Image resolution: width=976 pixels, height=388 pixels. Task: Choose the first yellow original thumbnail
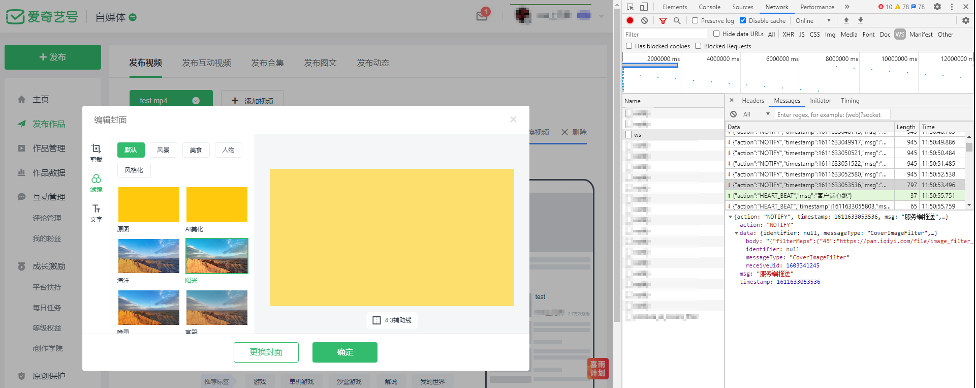point(148,204)
